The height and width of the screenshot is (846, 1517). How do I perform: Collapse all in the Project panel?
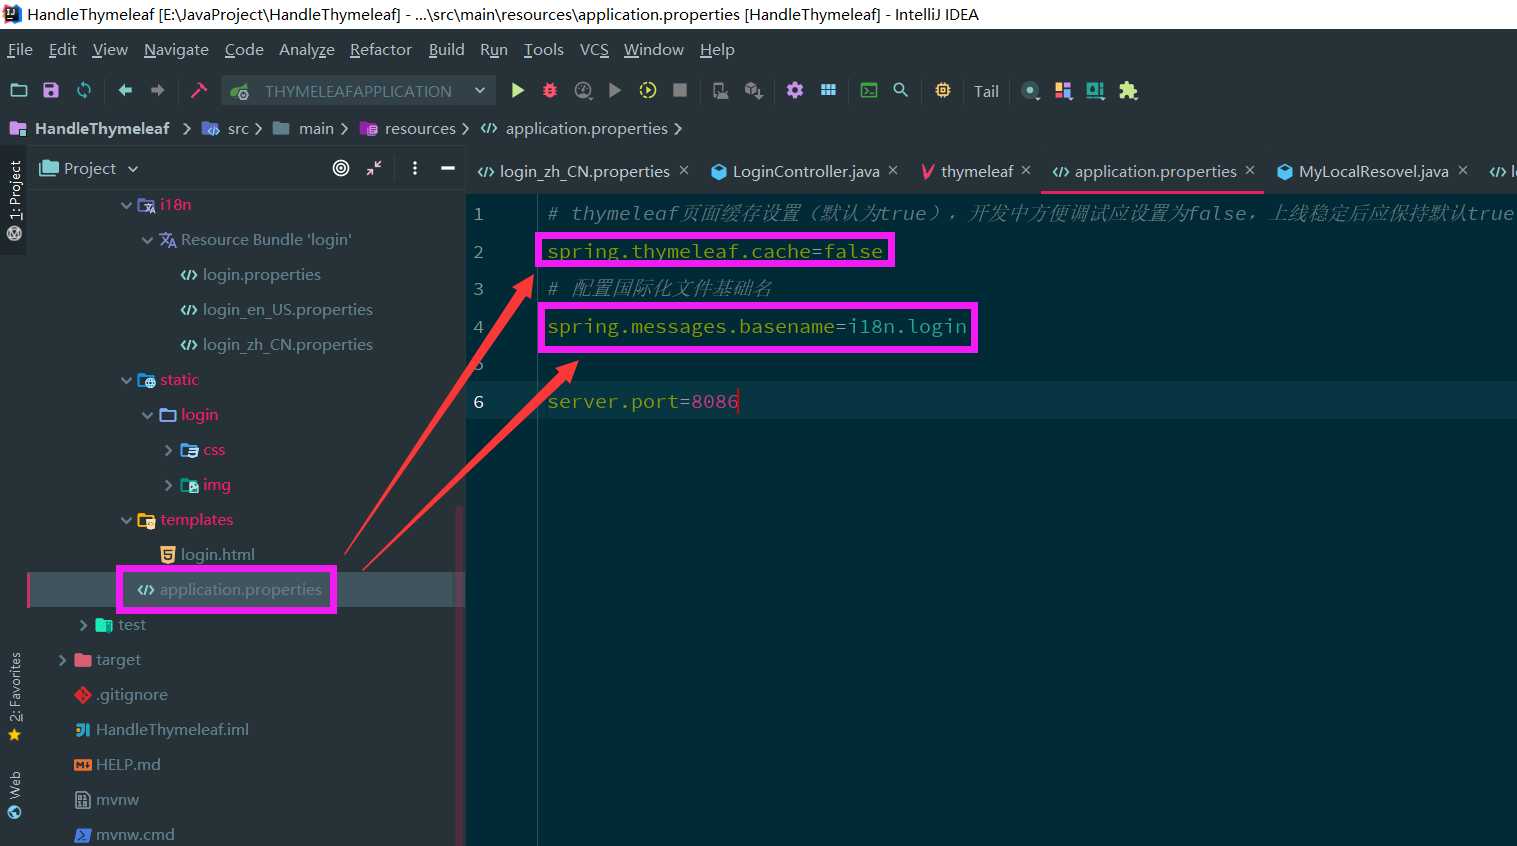click(374, 168)
